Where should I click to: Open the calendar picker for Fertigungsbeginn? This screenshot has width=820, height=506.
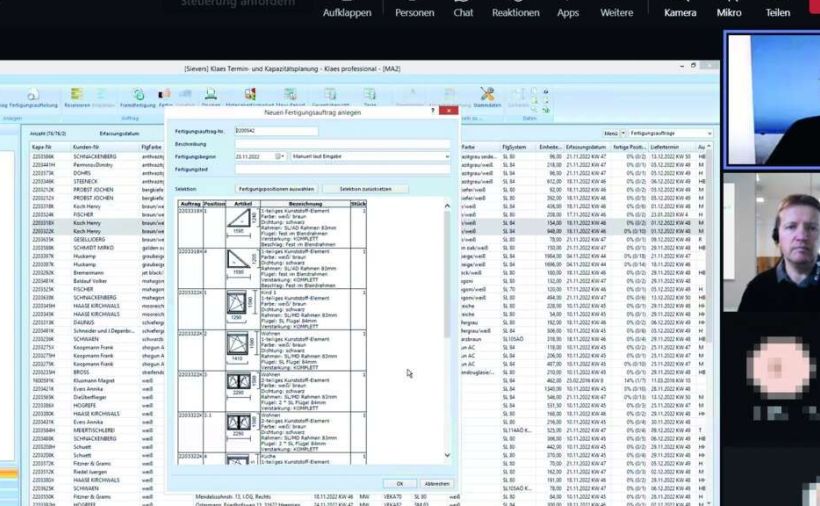tap(280, 156)
